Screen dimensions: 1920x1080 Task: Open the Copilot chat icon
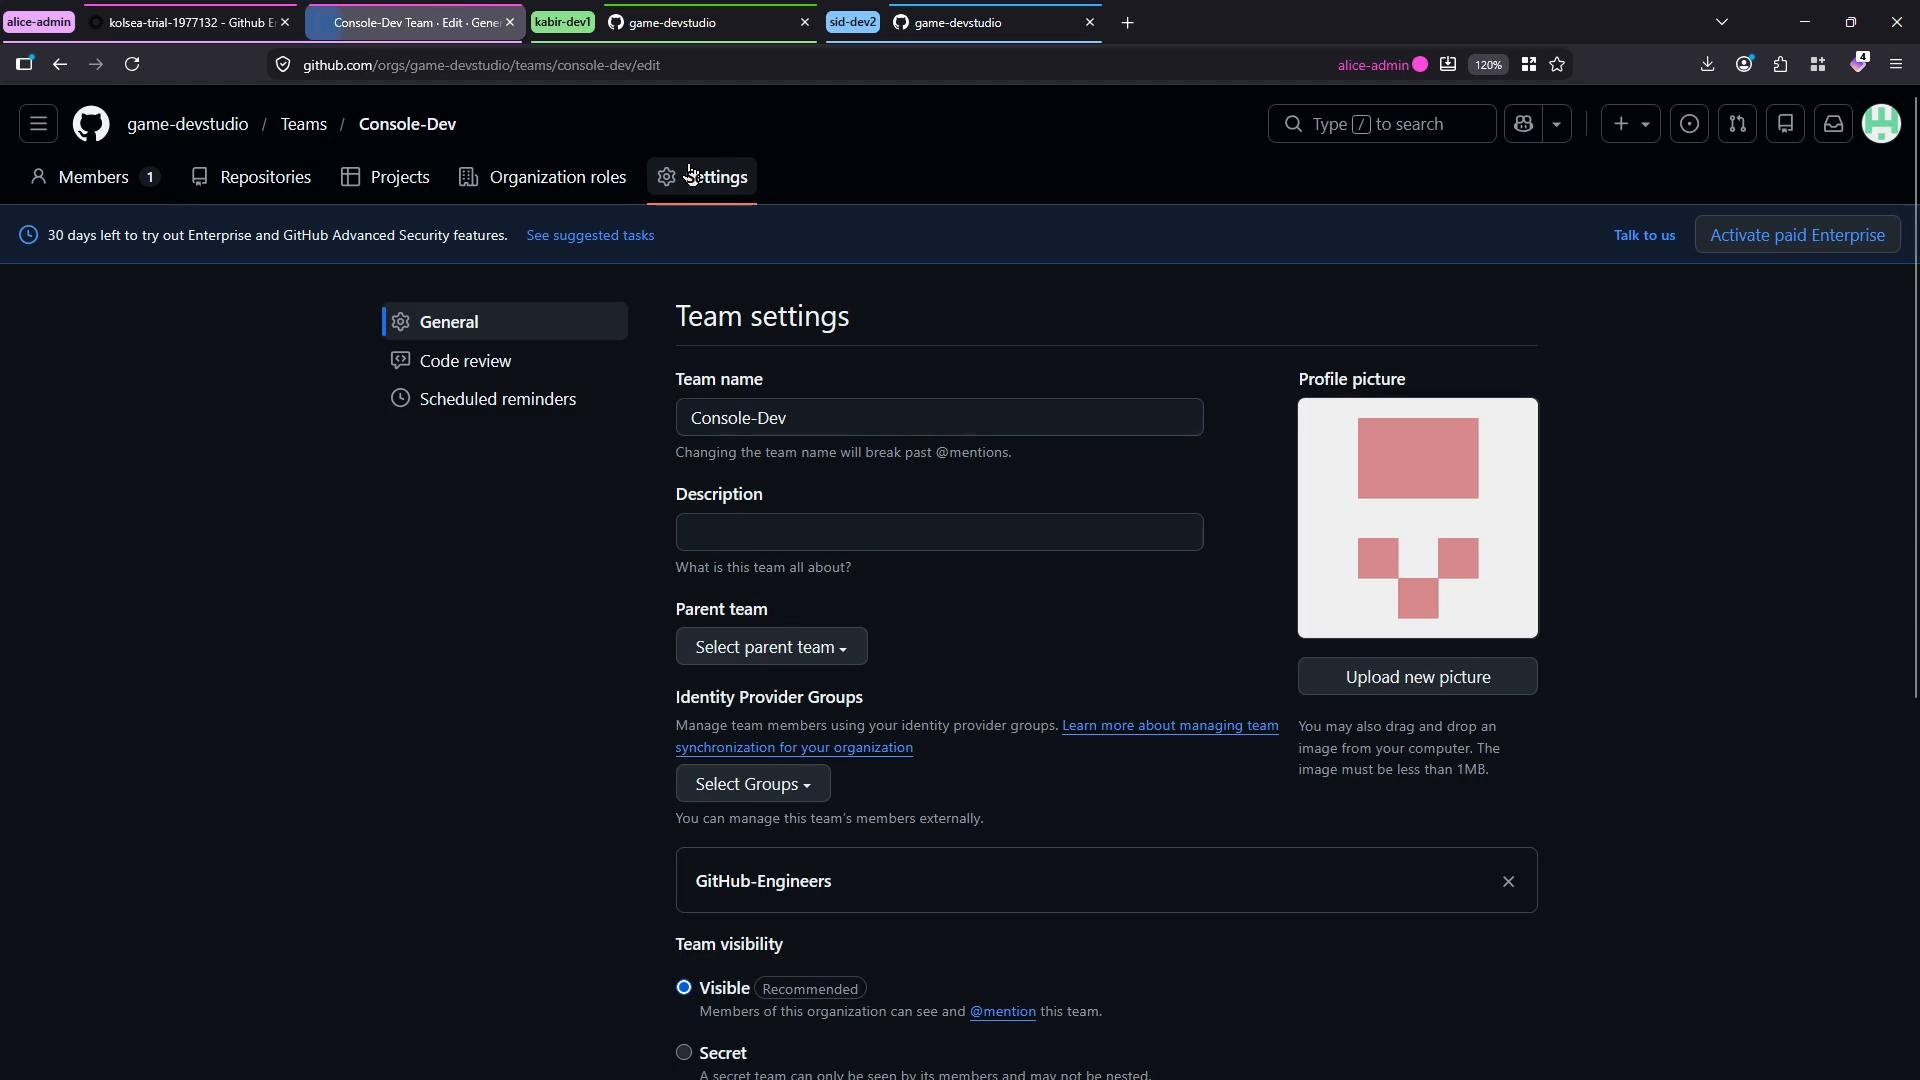click(x=1524, y=124)
